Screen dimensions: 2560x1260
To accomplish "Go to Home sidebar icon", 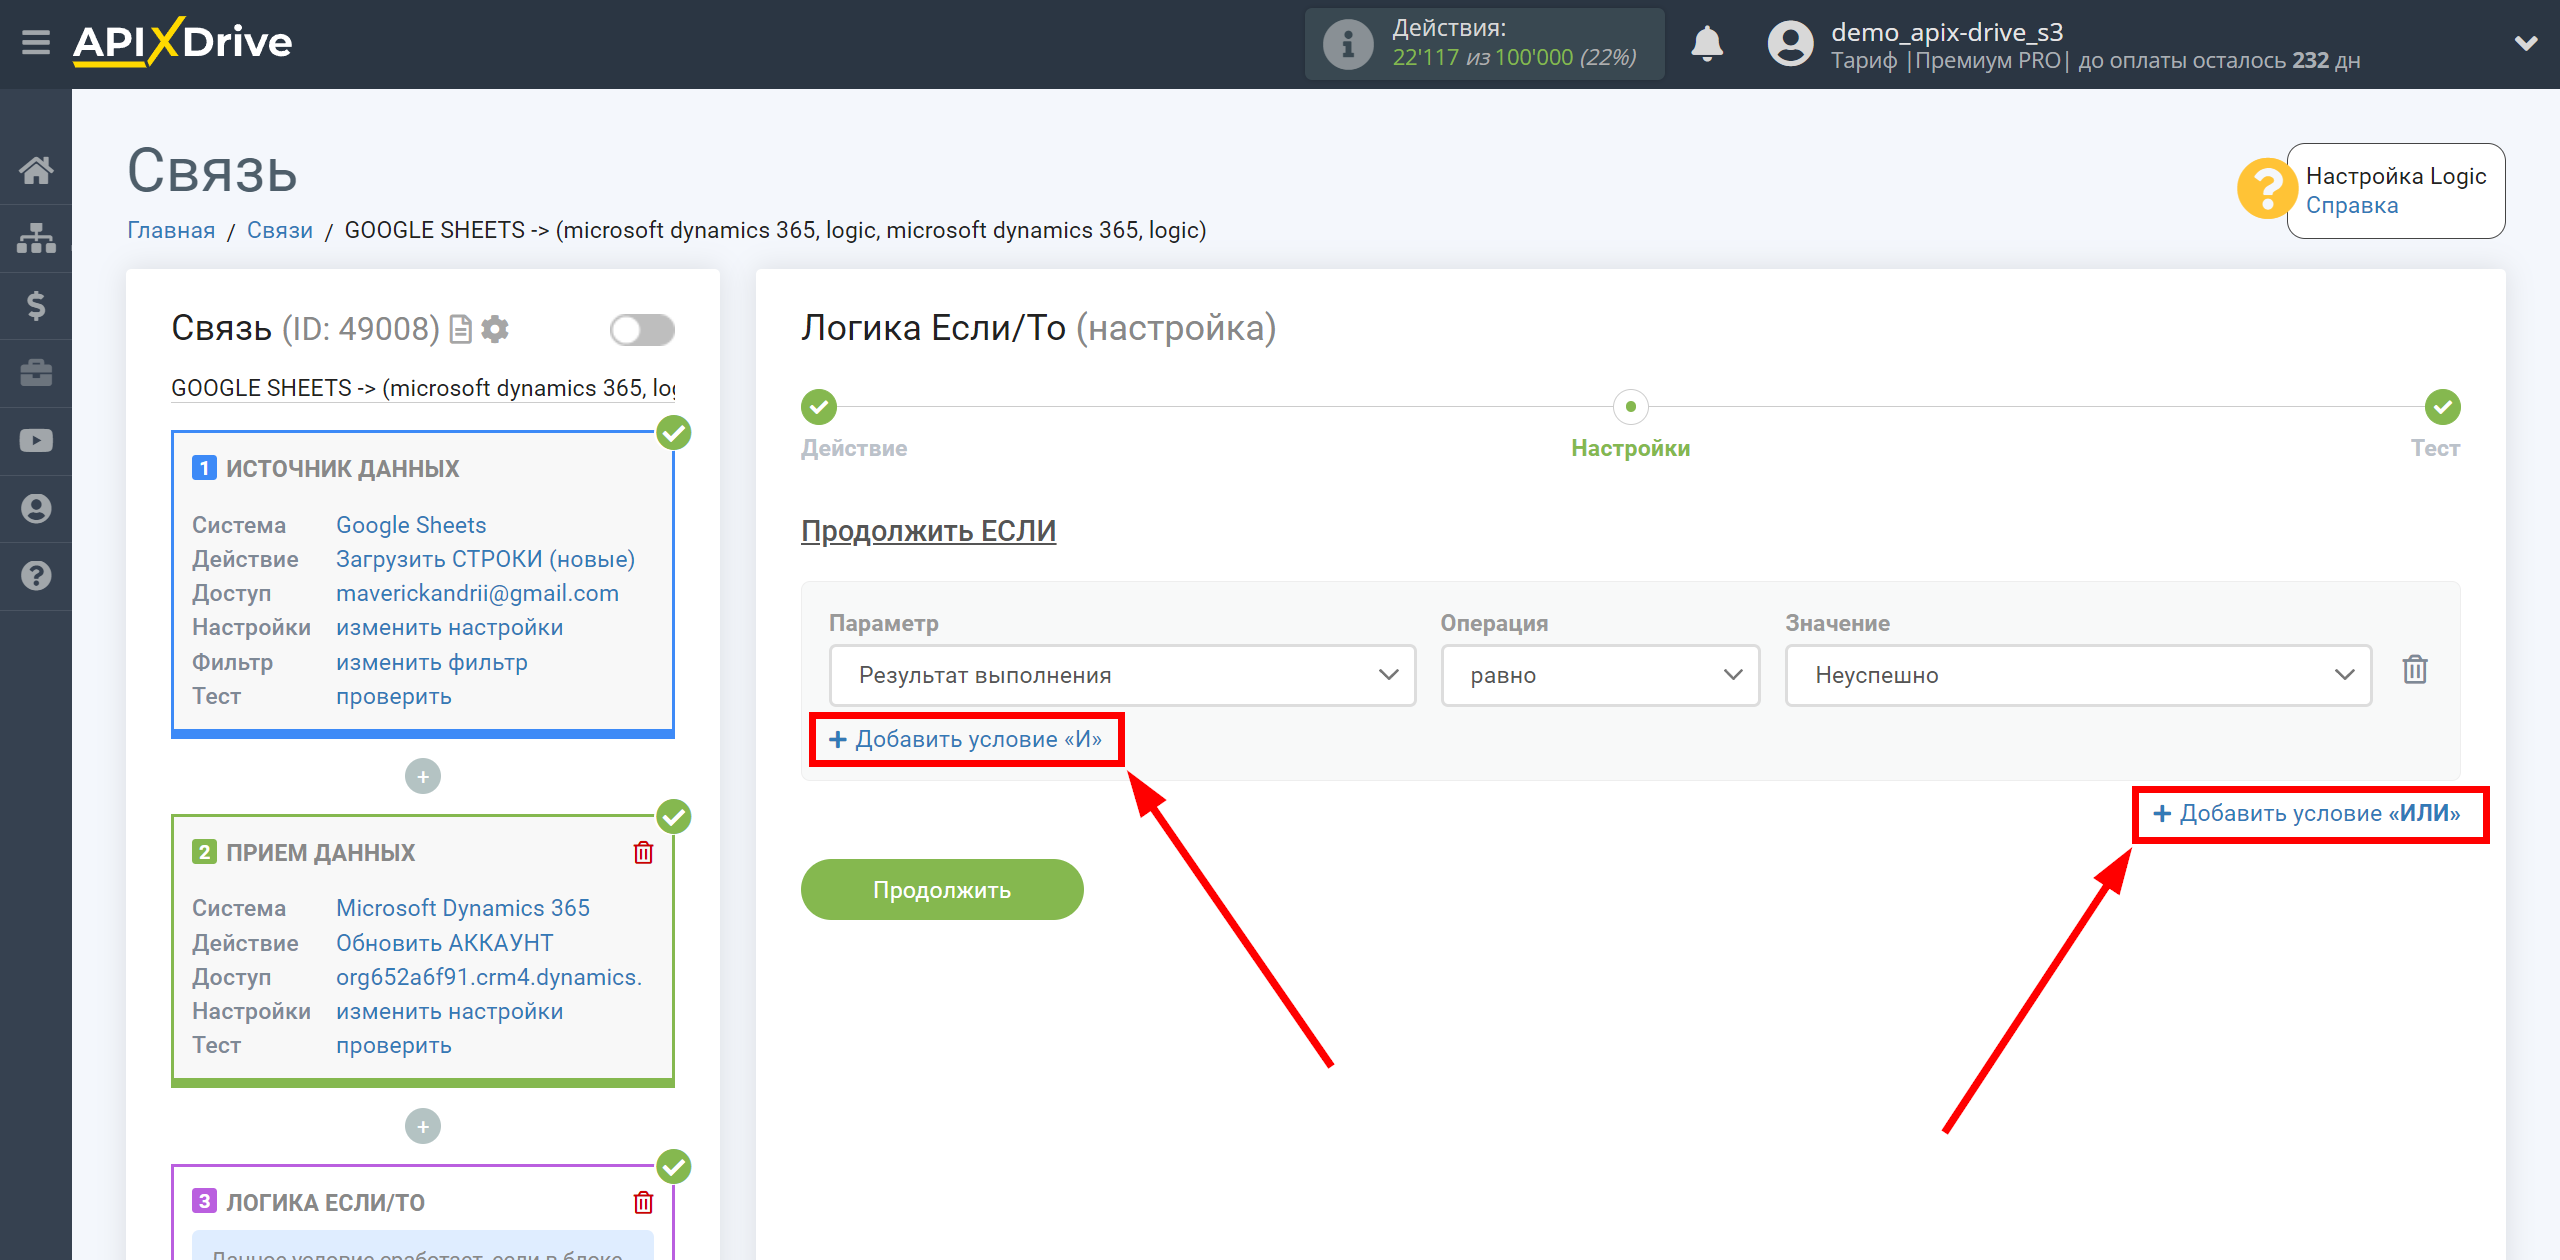I will 36,170.
